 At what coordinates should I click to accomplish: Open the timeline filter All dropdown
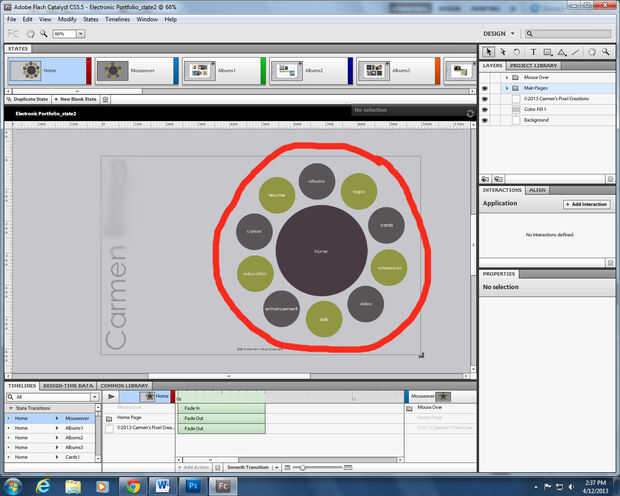[x=95, y=397]
